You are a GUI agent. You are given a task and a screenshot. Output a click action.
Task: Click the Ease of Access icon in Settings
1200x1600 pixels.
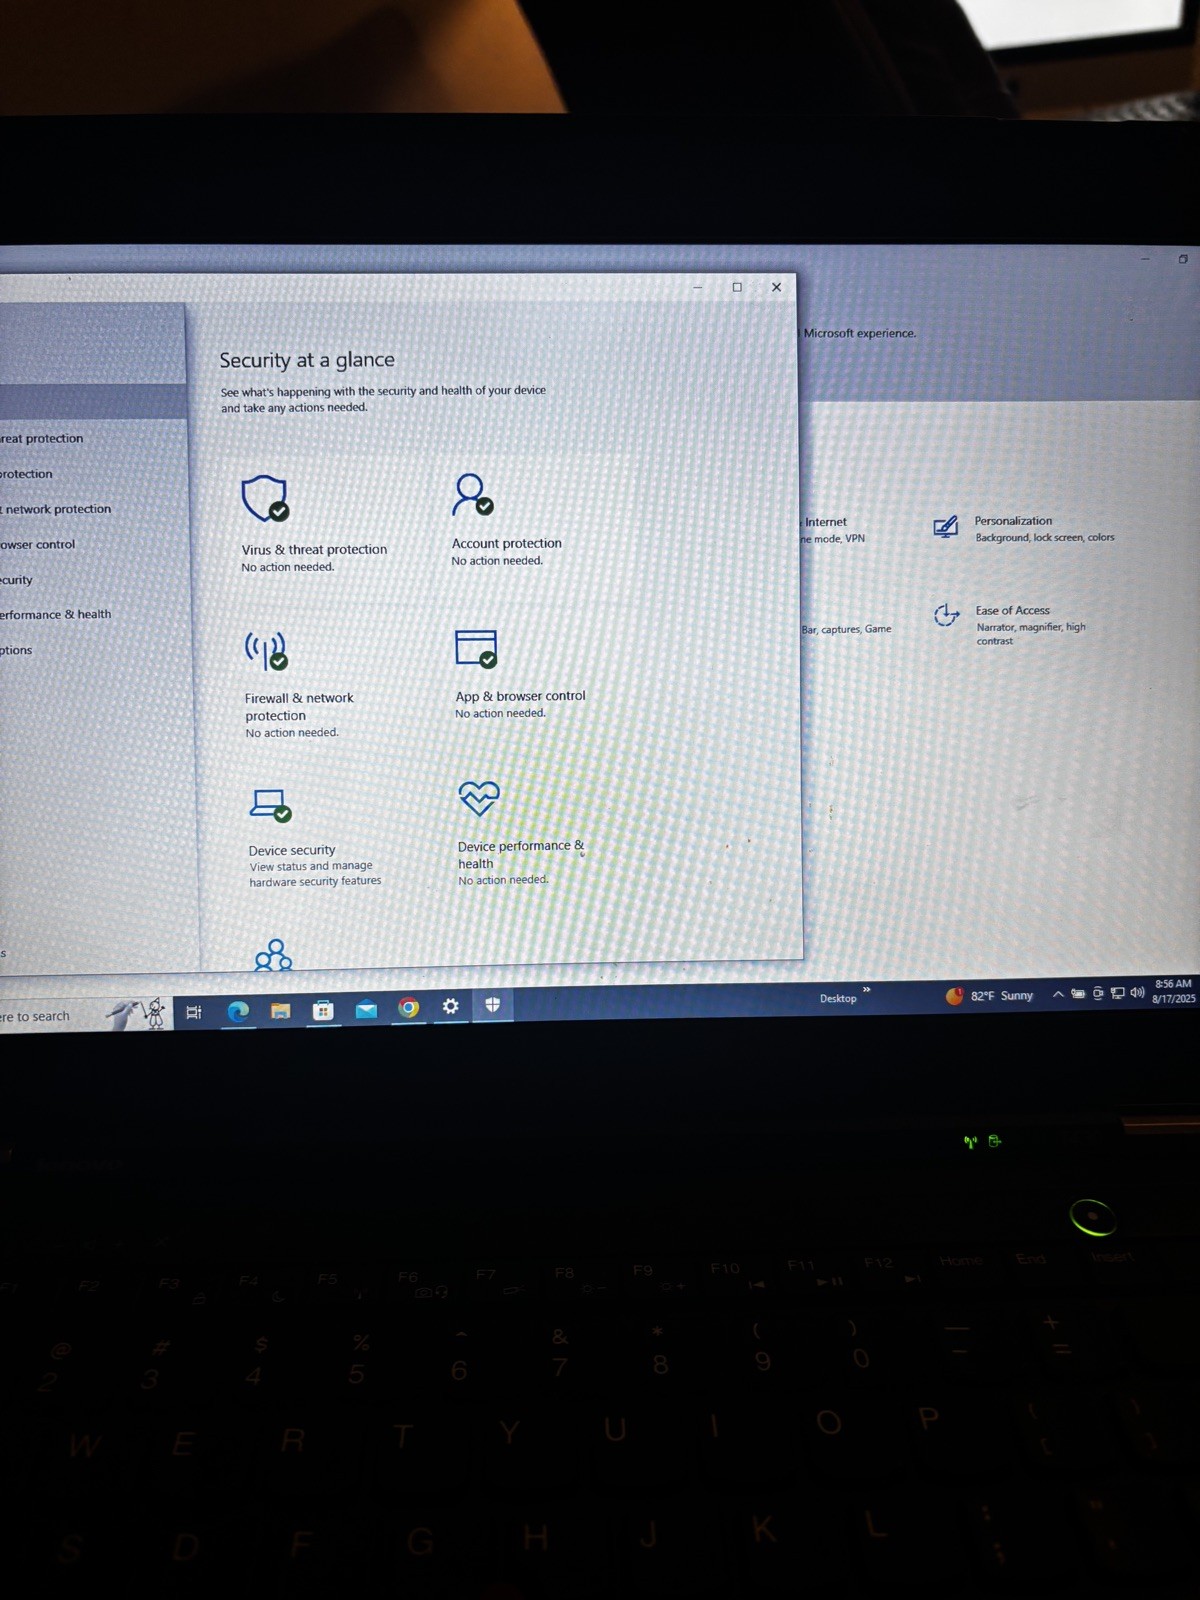(x=946, y=615)
